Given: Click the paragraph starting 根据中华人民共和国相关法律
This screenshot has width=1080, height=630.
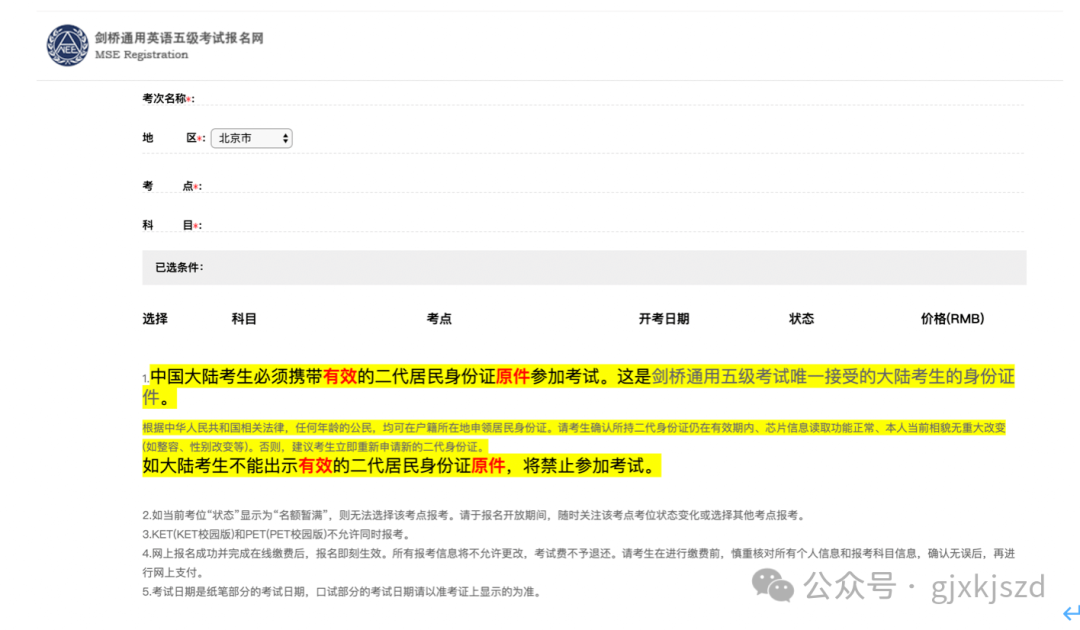Looking at the screenshot, I should [x=574, y=437].
